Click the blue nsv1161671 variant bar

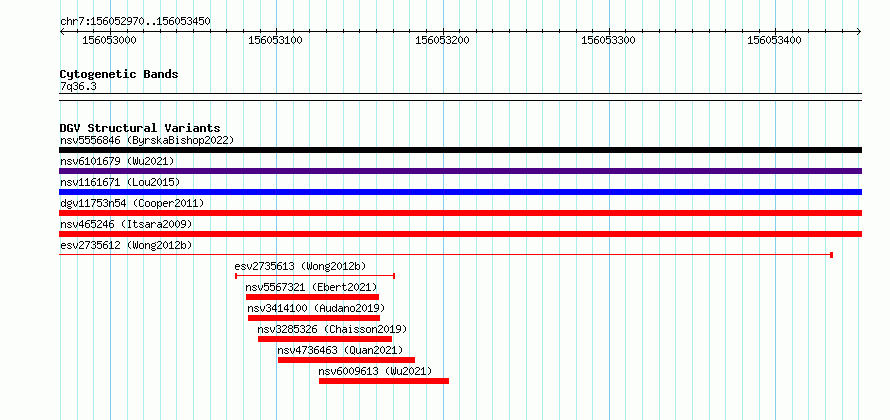coord(460,192)
